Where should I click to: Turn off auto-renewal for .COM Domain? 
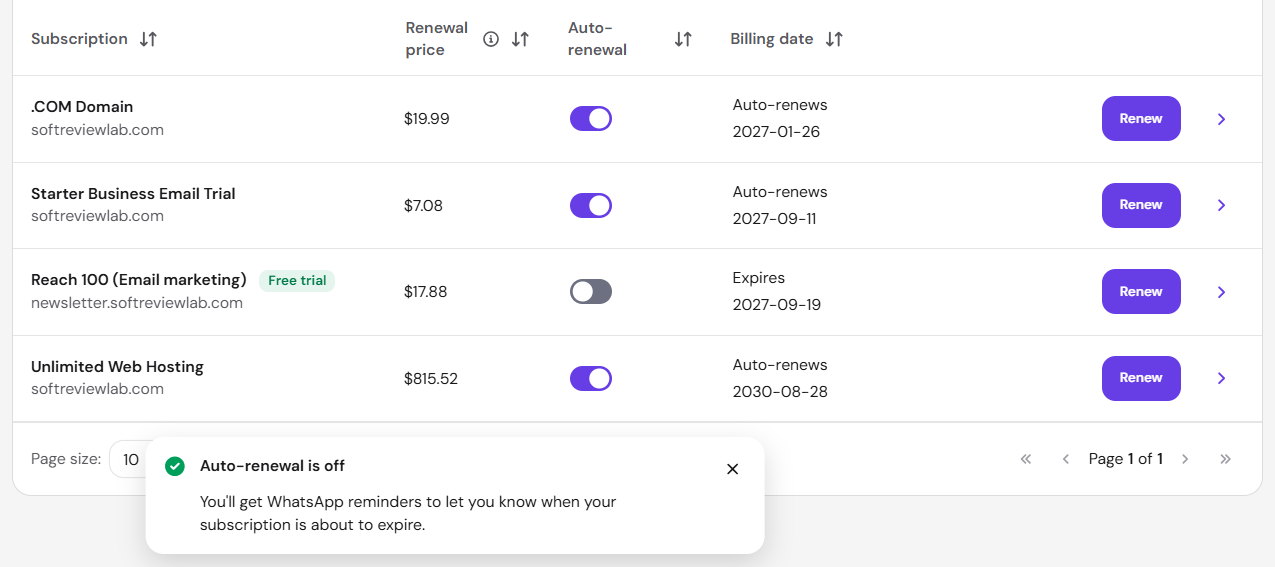(591, 119)
